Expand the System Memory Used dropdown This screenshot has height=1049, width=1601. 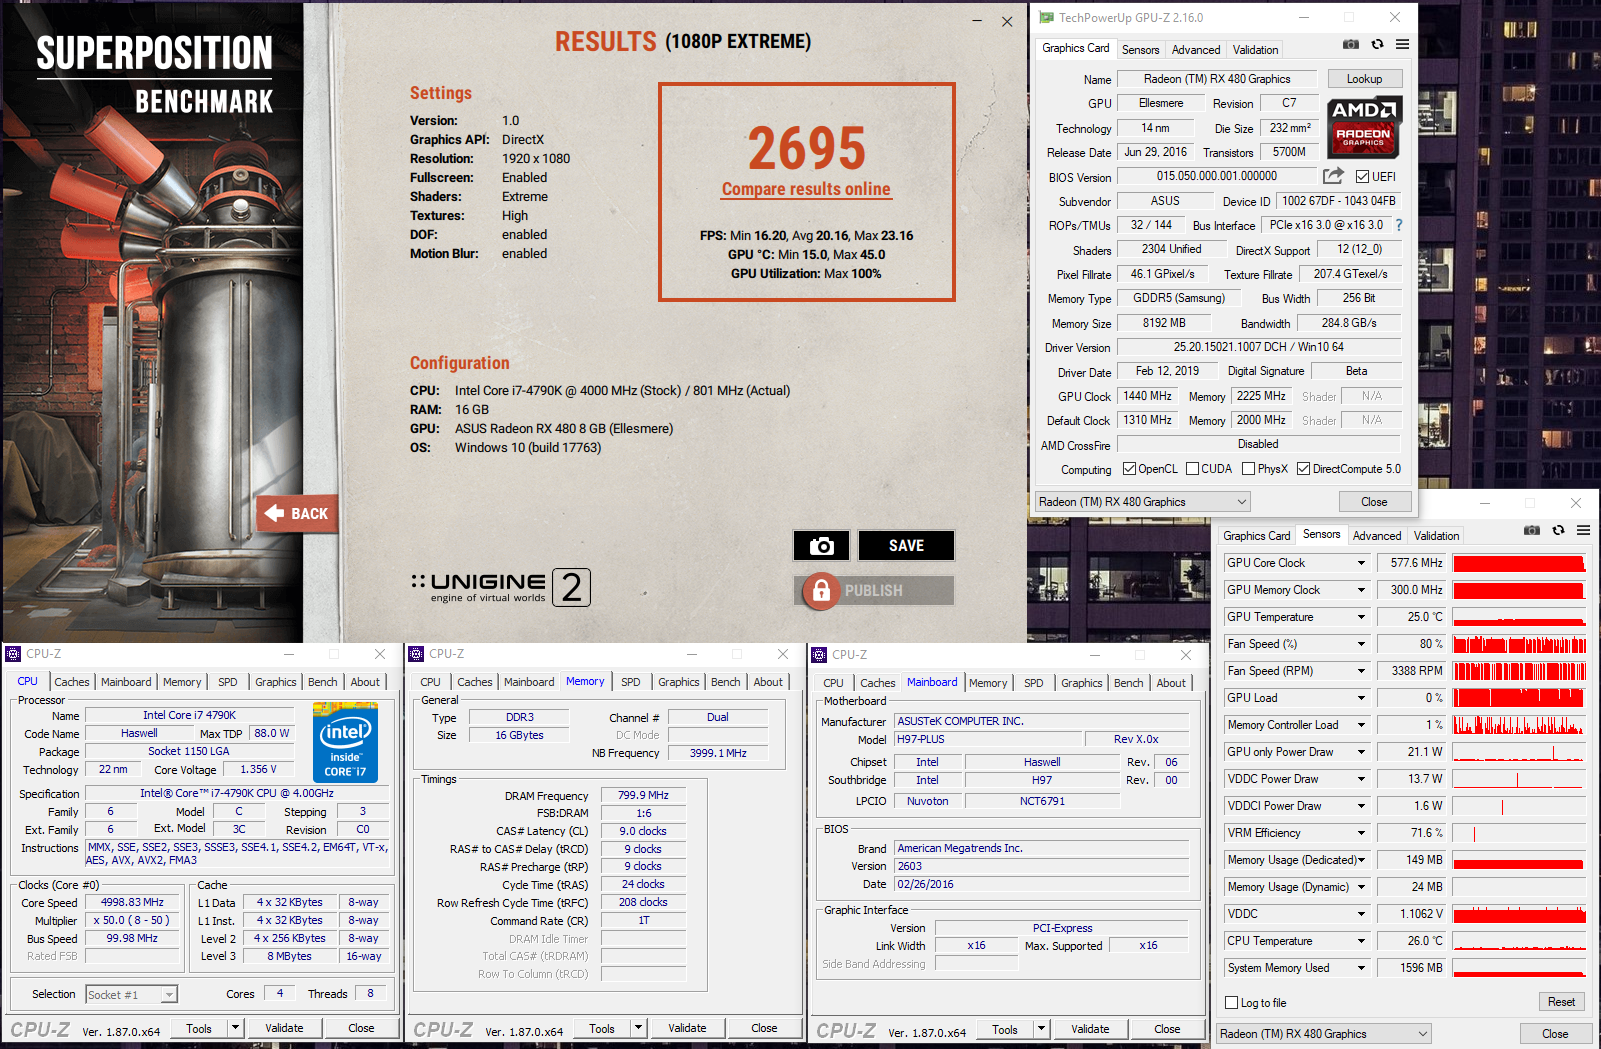click(1361, 968)
